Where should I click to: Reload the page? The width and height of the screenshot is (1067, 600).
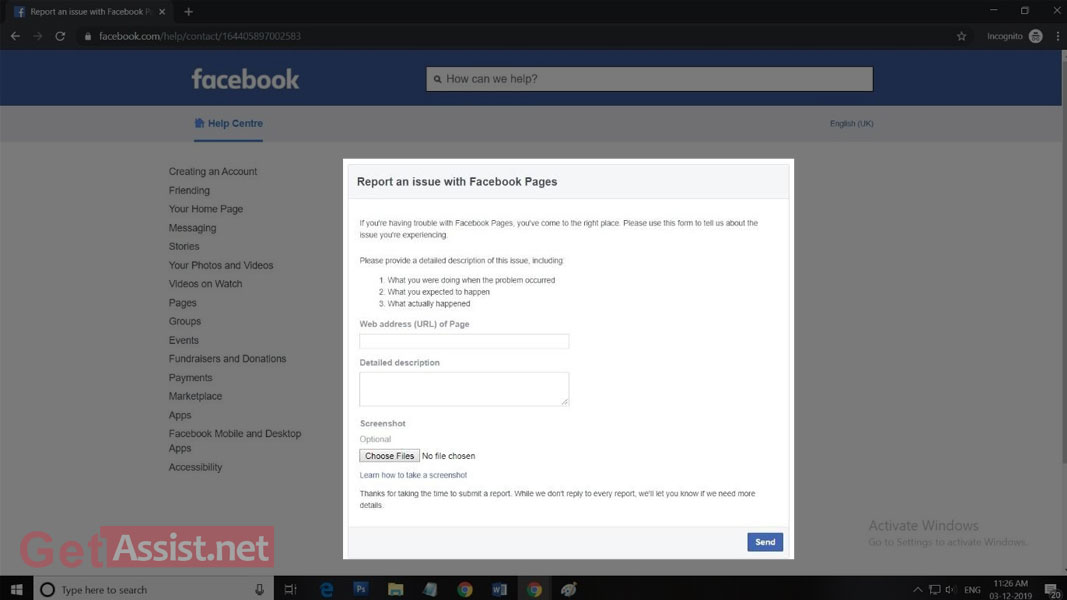tap(60, 35)
